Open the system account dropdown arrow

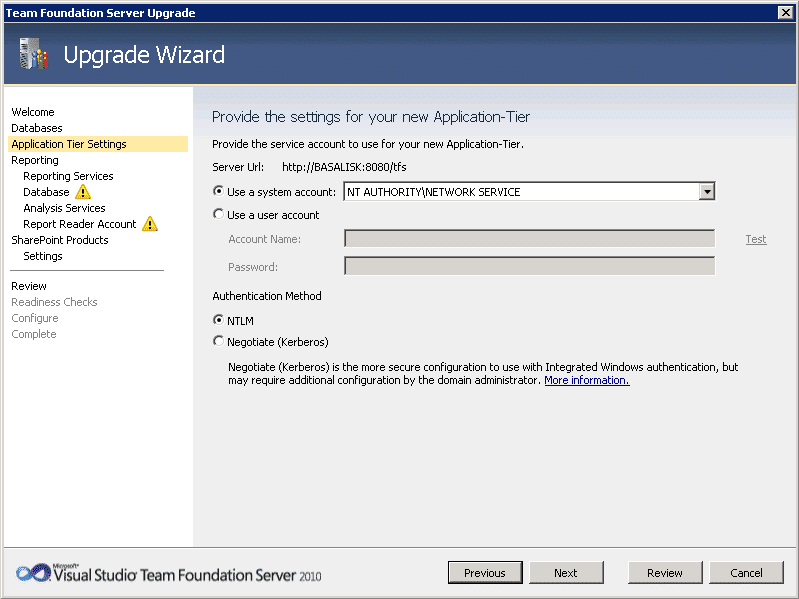pyautogui.click(x=707, y=192)
